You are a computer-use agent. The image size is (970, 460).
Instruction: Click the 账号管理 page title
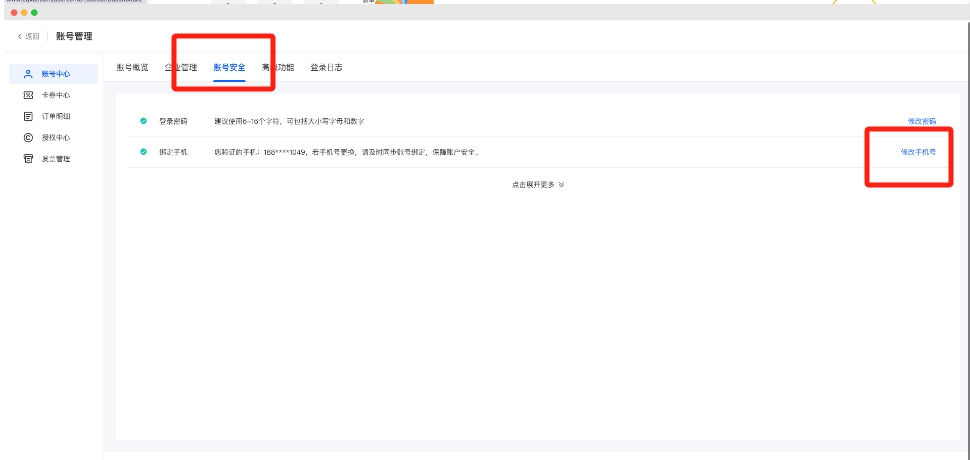(x=74, y=36)
